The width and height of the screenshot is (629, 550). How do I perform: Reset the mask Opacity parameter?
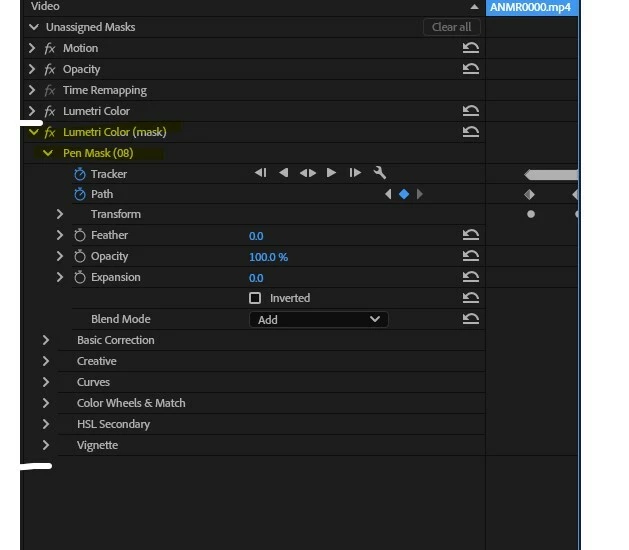pyautogui.click(x=471, y=256)
